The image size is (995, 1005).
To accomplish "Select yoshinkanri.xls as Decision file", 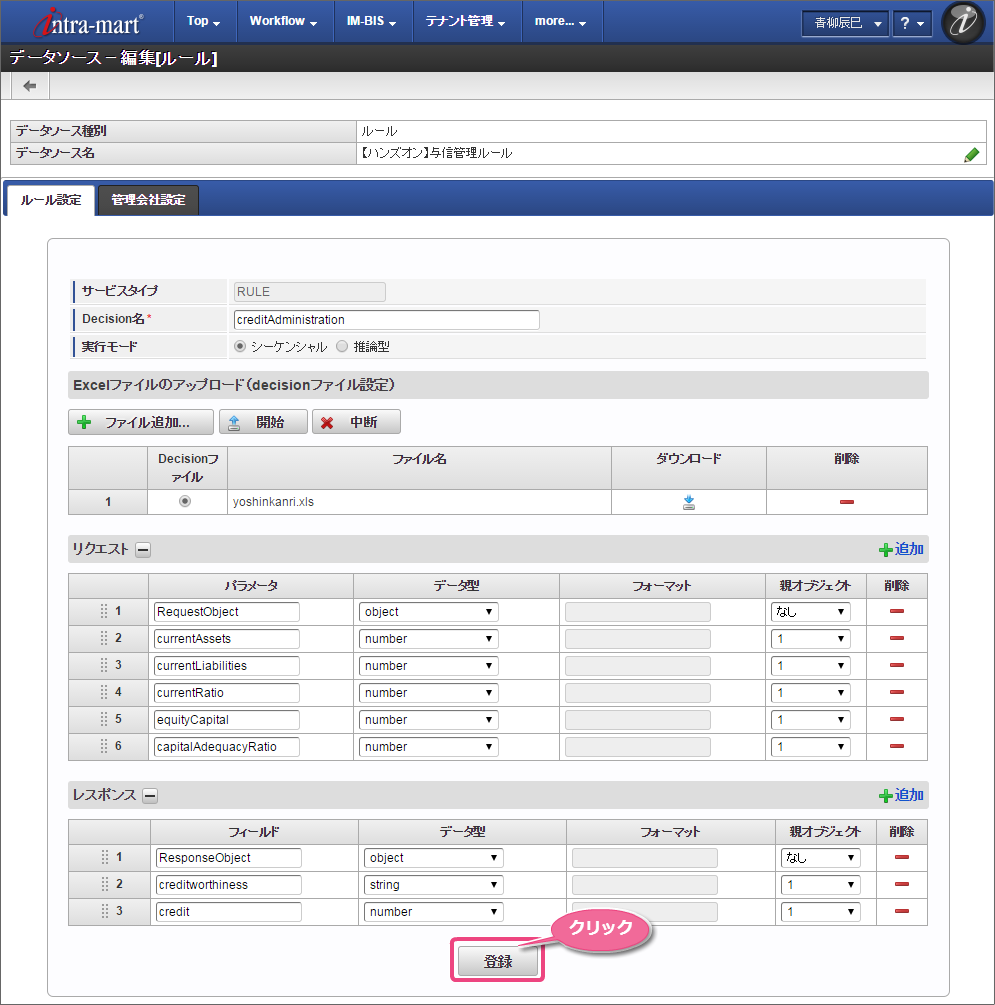I will click(x=185, y=501).
